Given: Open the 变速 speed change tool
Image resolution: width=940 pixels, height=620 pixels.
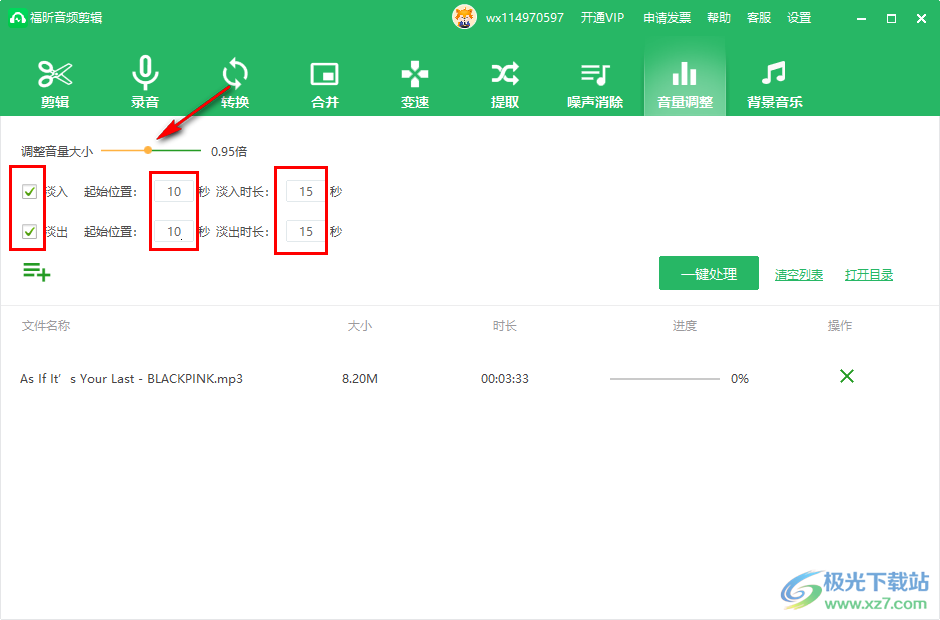Looking at the screenshot, I should tap(415, 83).
